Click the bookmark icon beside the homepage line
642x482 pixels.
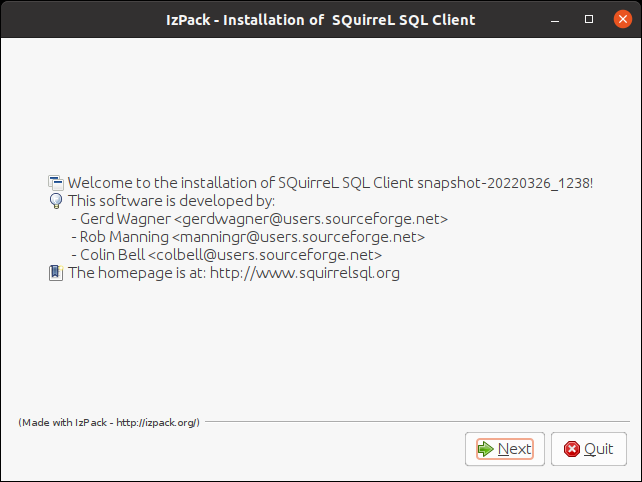(56, 273)
